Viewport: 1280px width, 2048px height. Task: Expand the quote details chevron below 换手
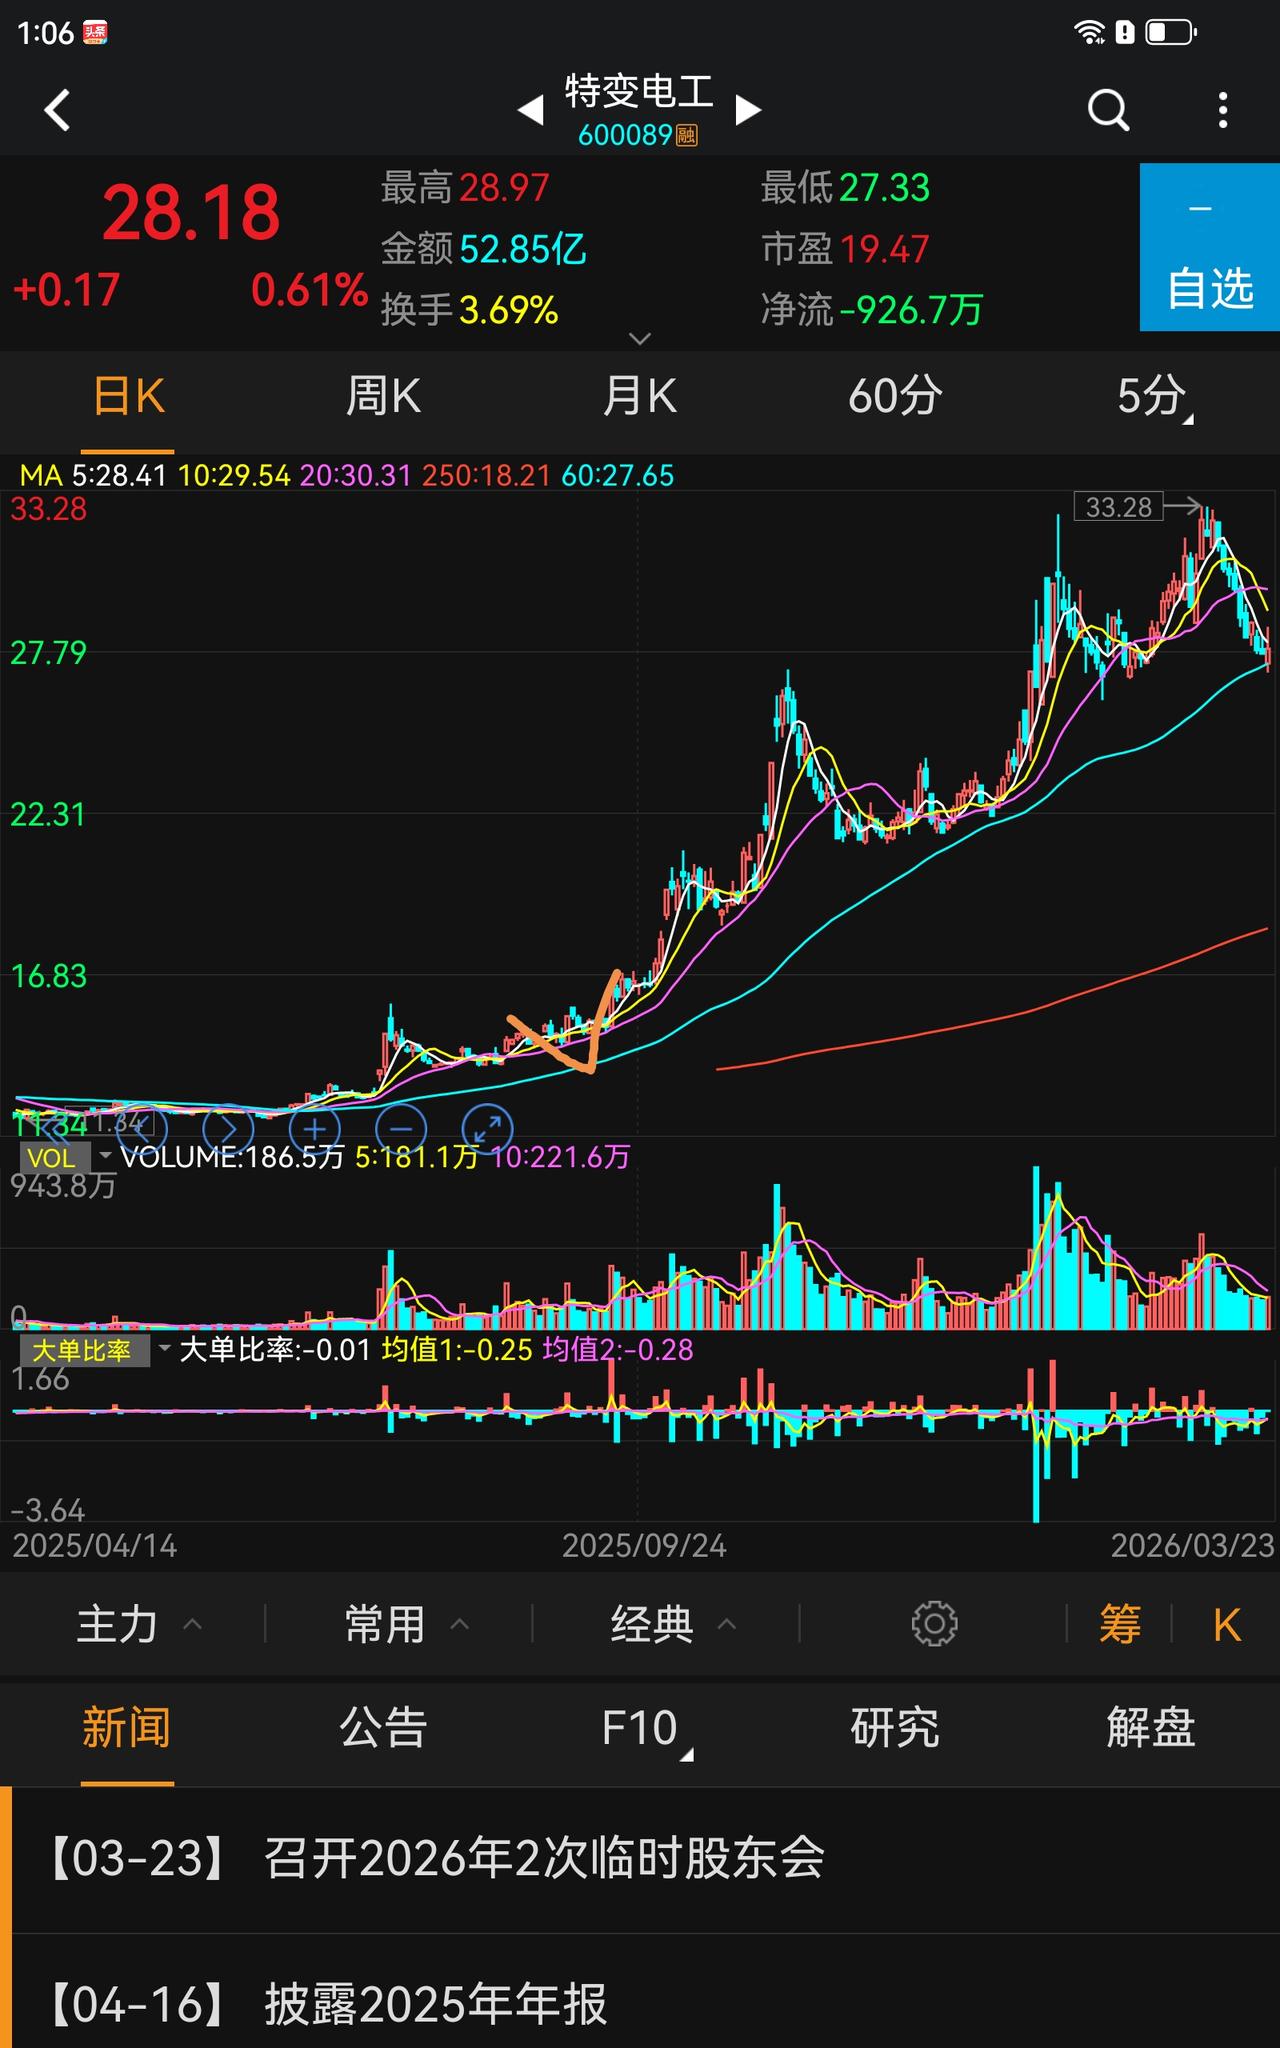click(x=640, y=339)
